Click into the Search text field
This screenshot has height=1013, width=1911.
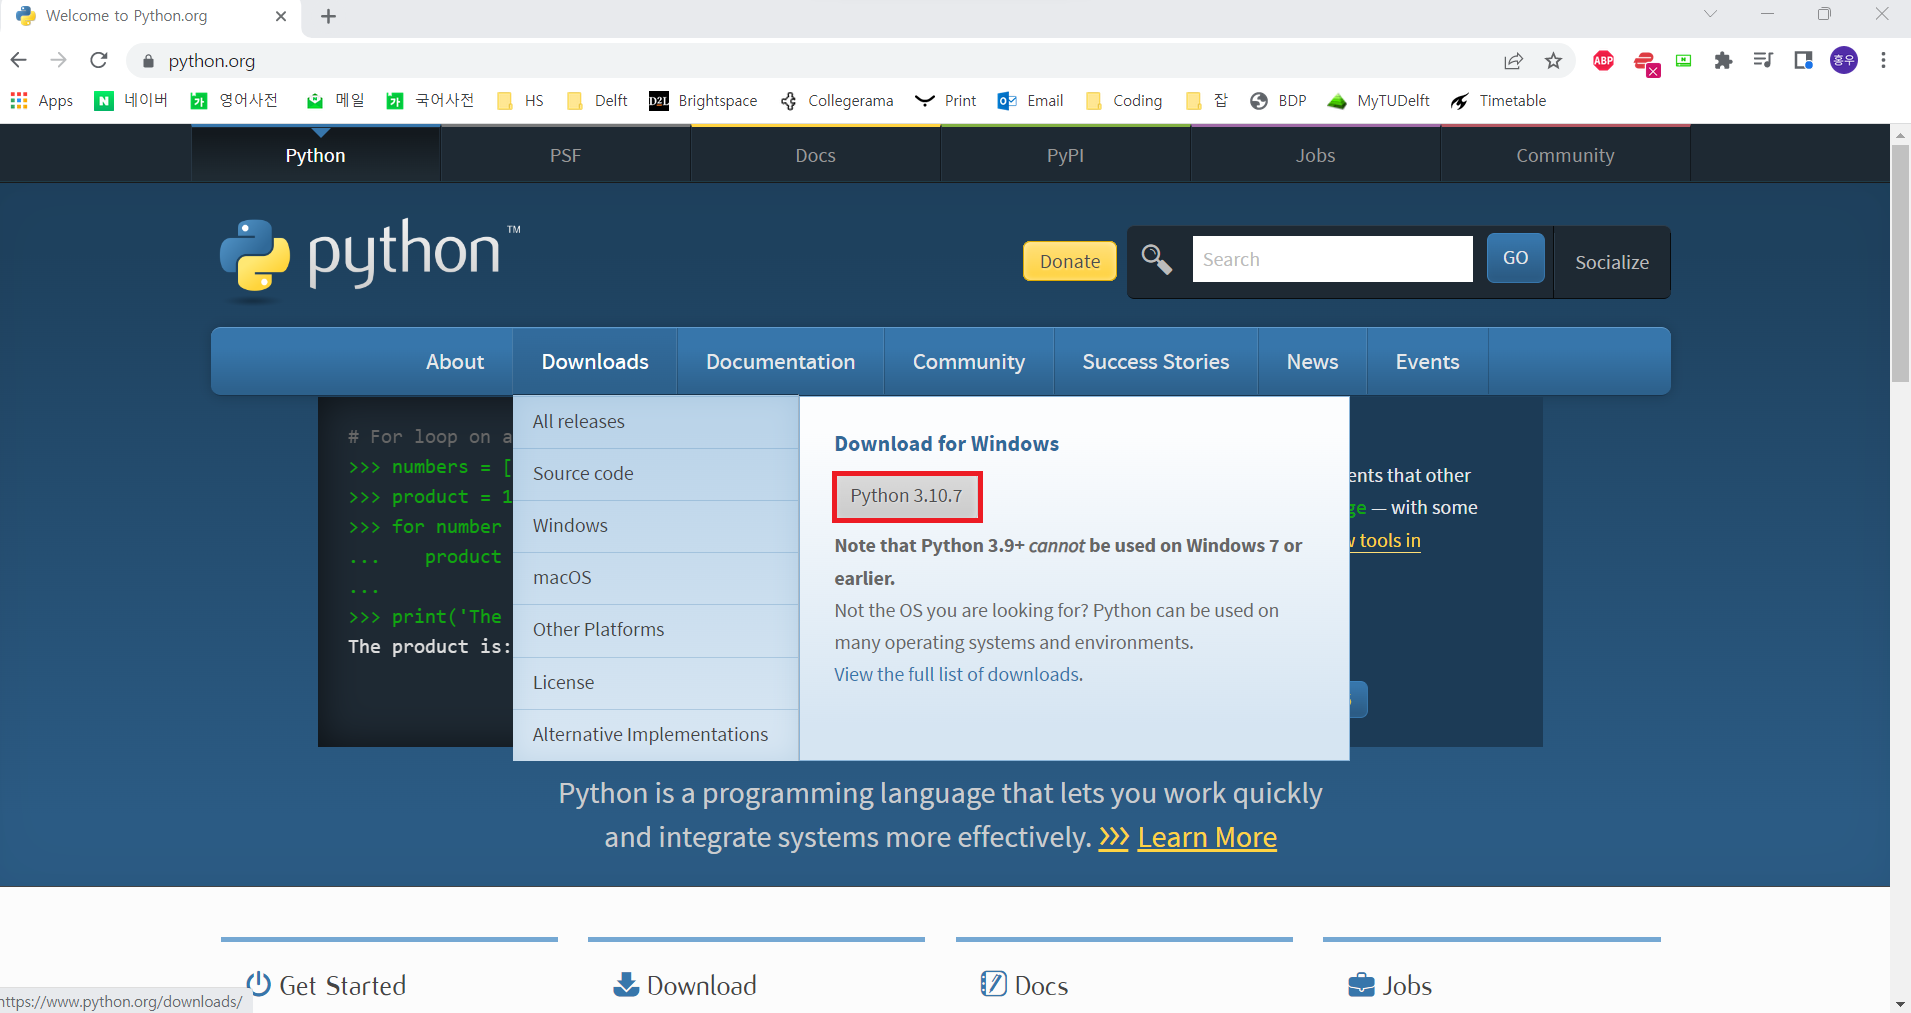(1332, 259)
